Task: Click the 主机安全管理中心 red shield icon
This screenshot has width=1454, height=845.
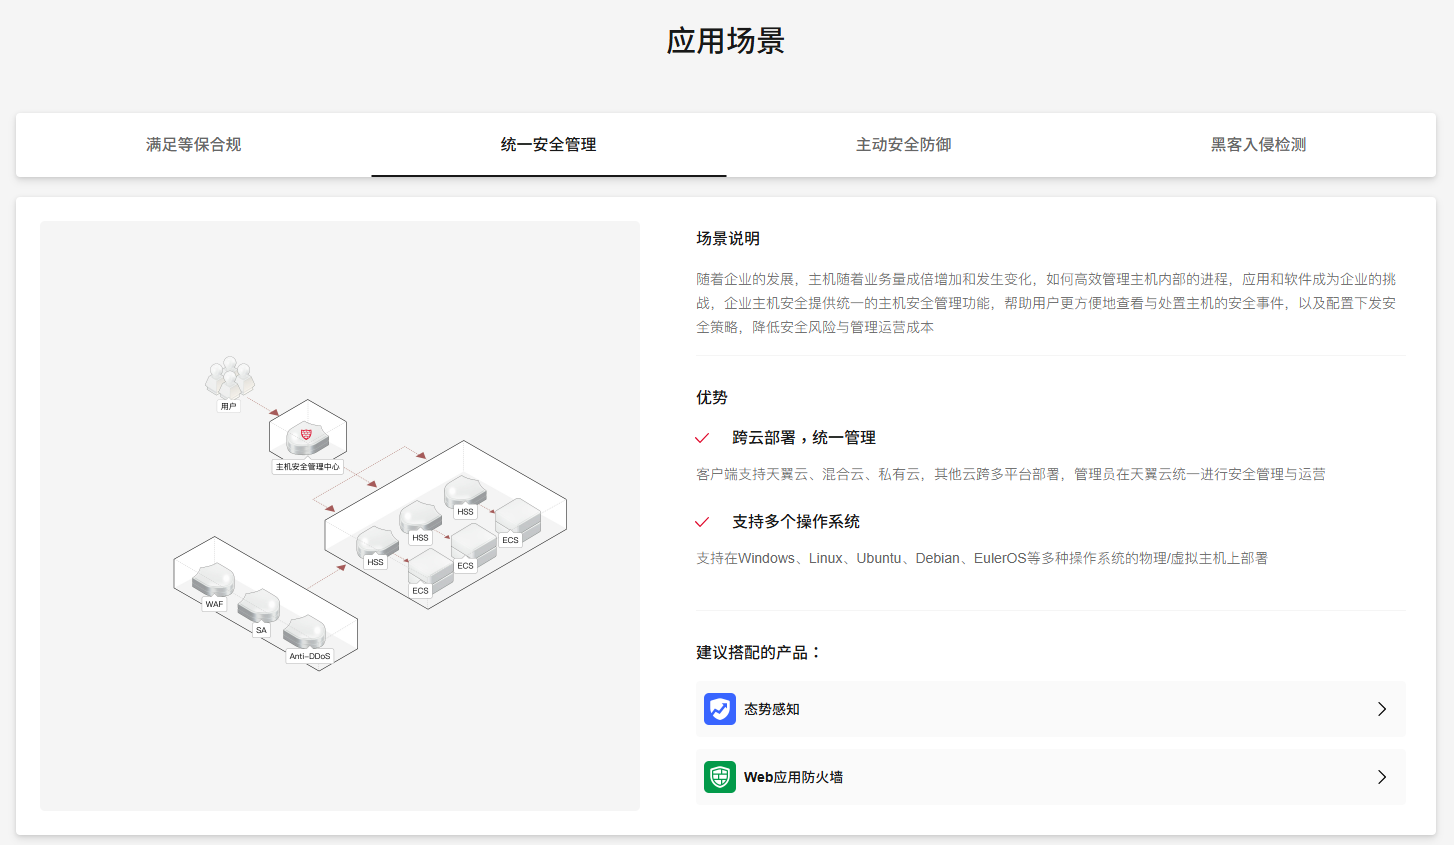Action: click(306, 436)
